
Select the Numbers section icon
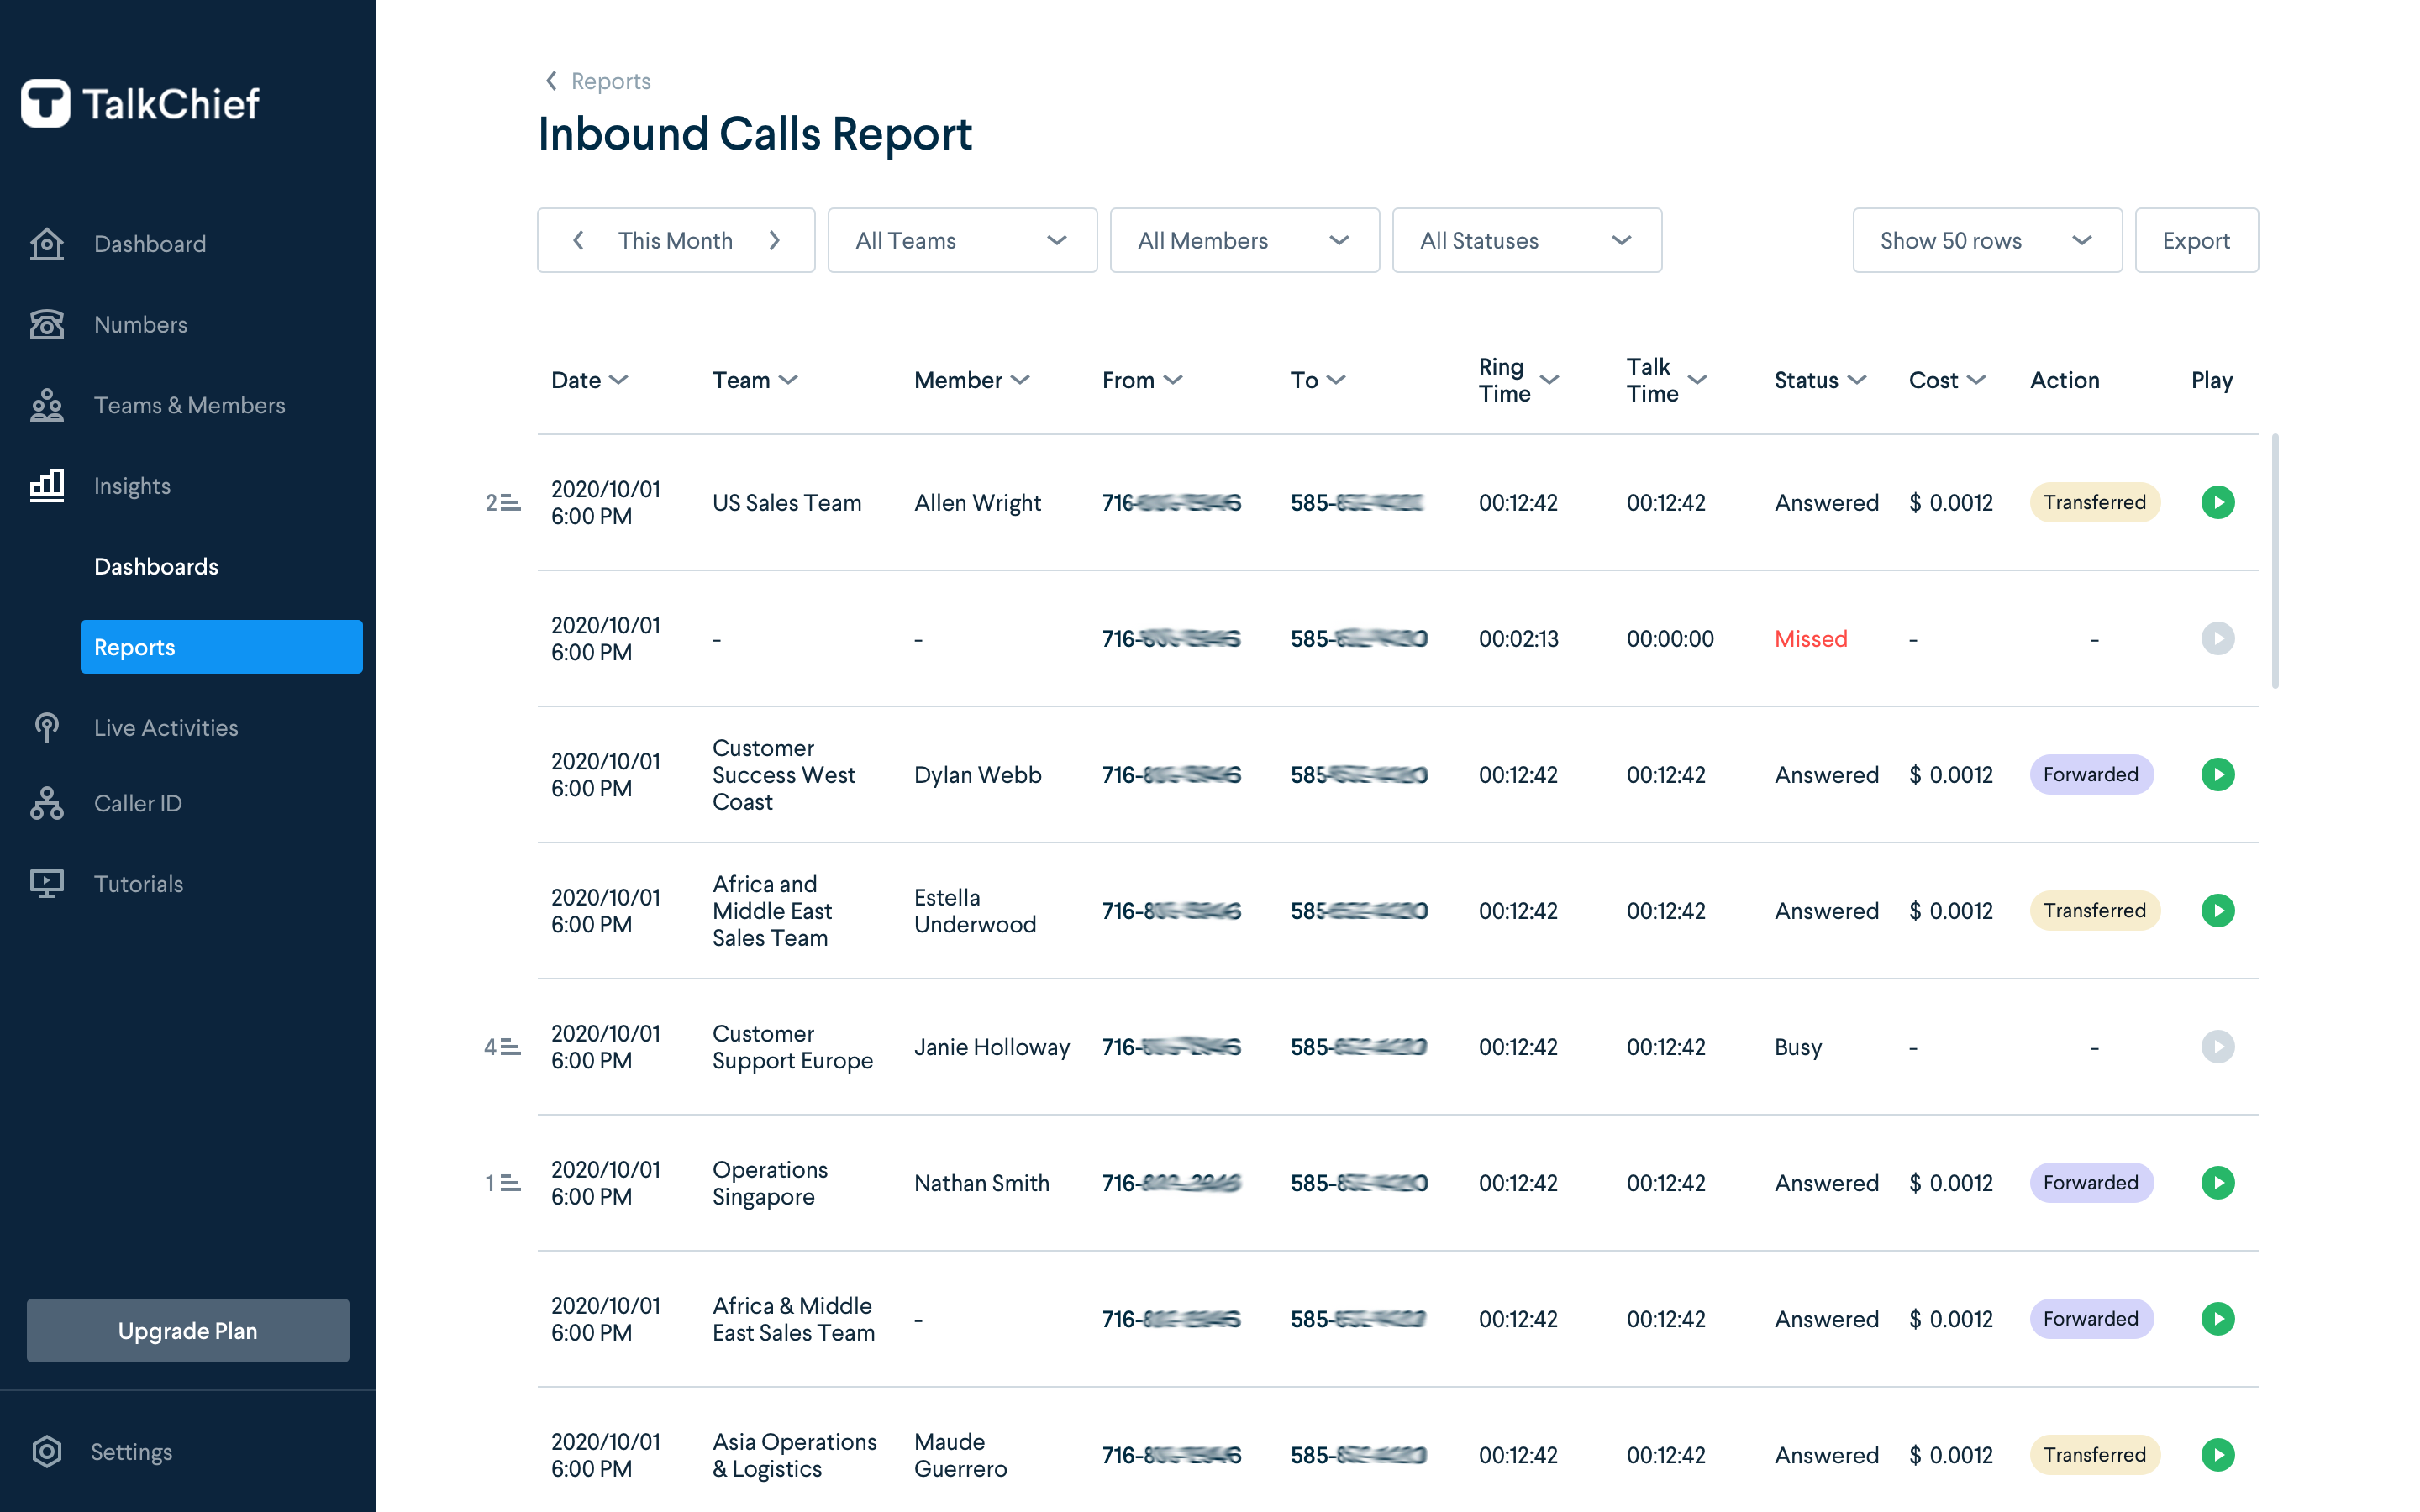coord(47,324)
